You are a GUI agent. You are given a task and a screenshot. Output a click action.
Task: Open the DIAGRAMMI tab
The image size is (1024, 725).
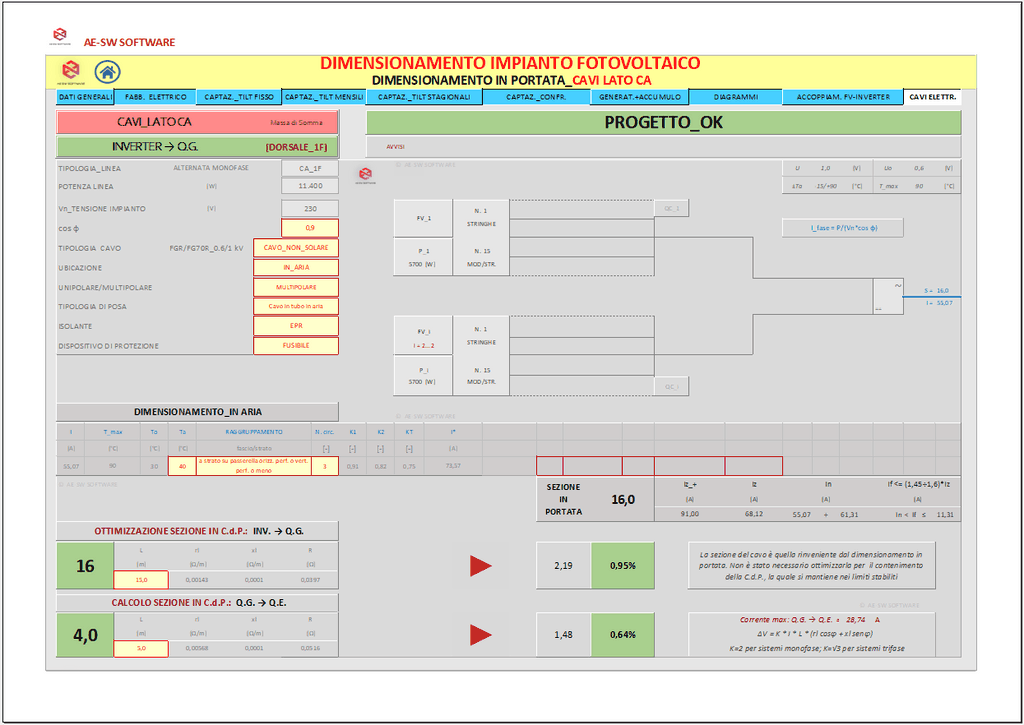tap(735, 98)
